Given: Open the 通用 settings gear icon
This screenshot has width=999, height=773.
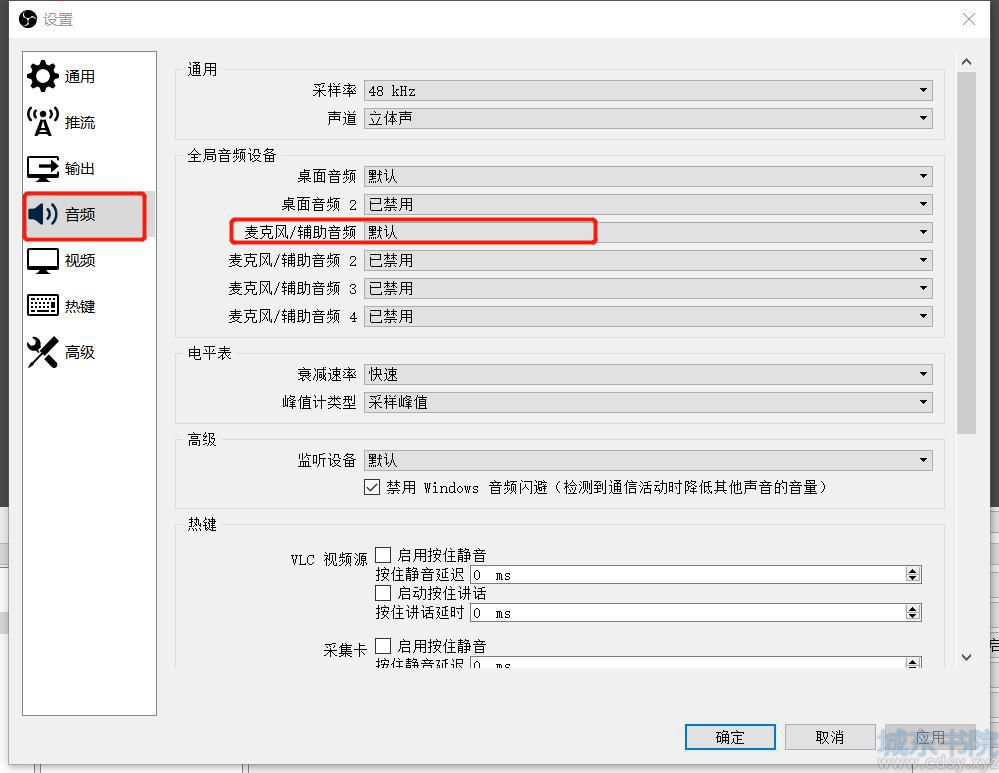Looking at the screenshot, I should click(x=43, y=76).
